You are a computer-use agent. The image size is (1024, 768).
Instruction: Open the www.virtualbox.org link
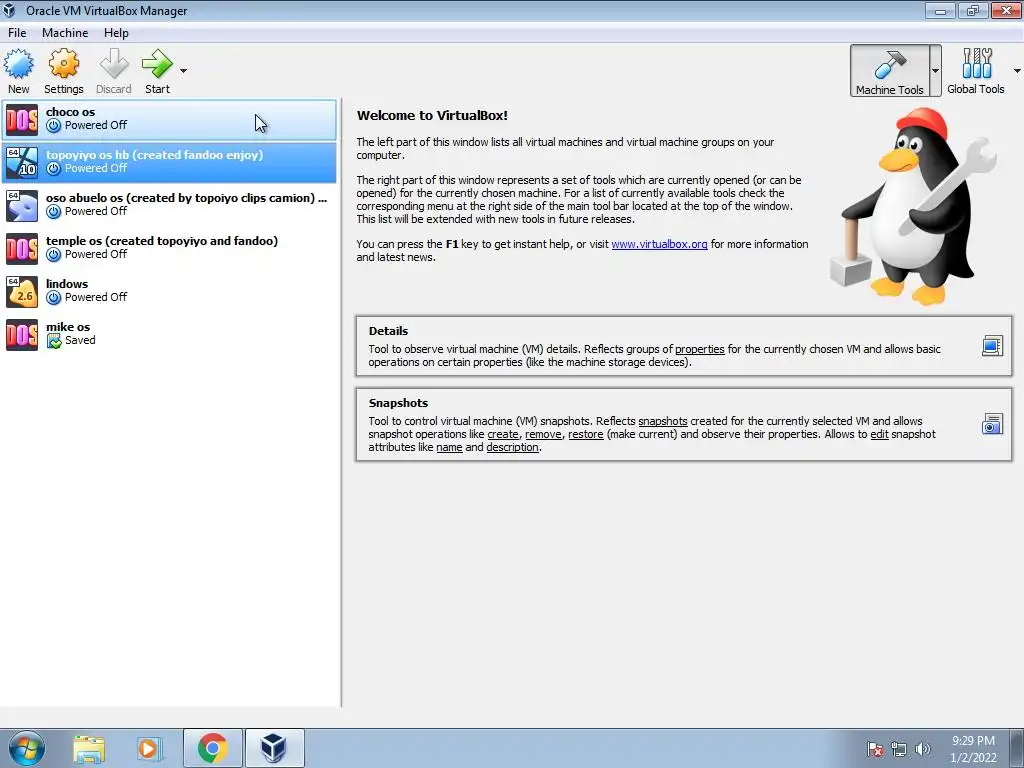point(659,244)
